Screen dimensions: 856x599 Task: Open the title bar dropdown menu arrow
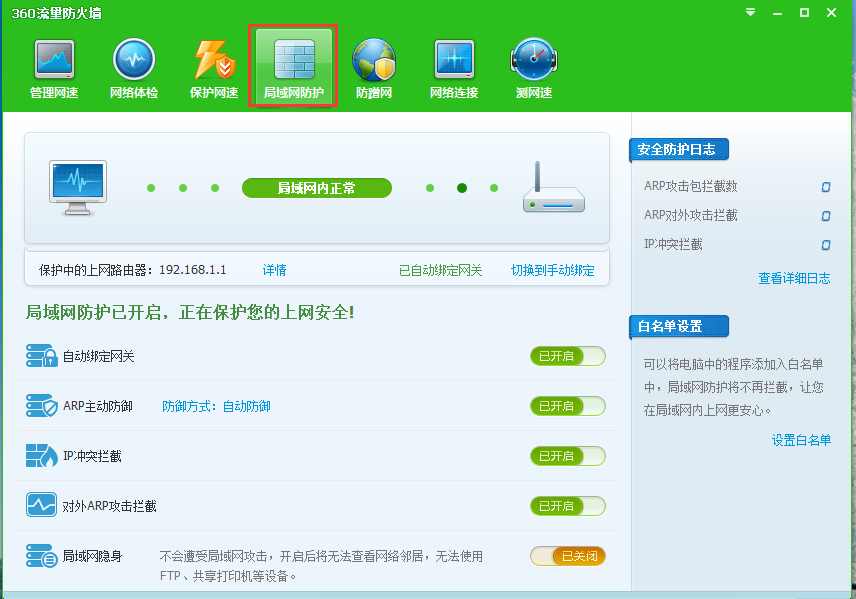751,12
